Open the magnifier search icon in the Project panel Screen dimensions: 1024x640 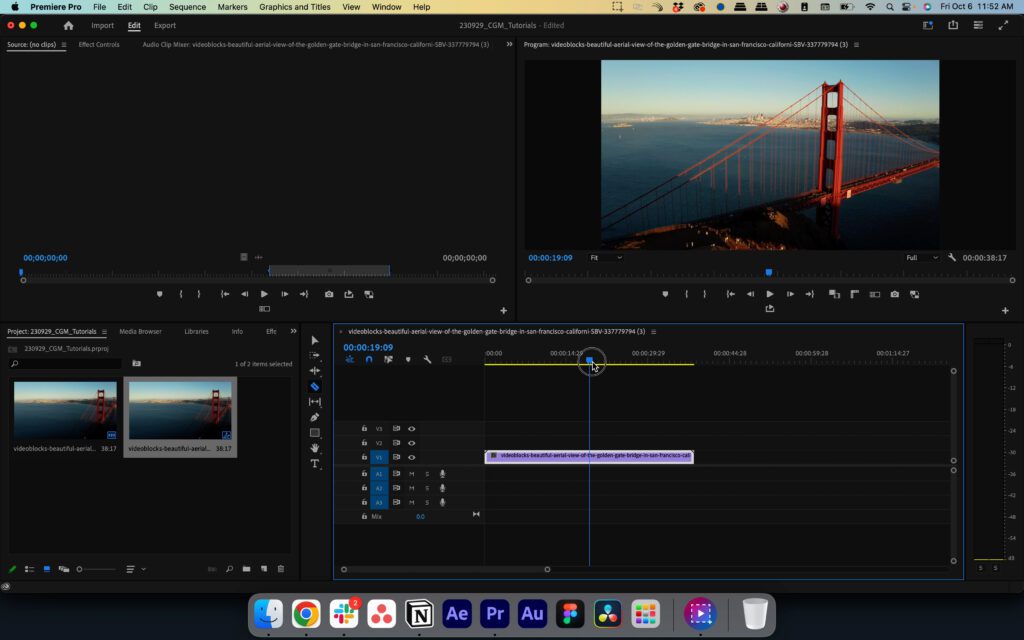pos(230,568)
